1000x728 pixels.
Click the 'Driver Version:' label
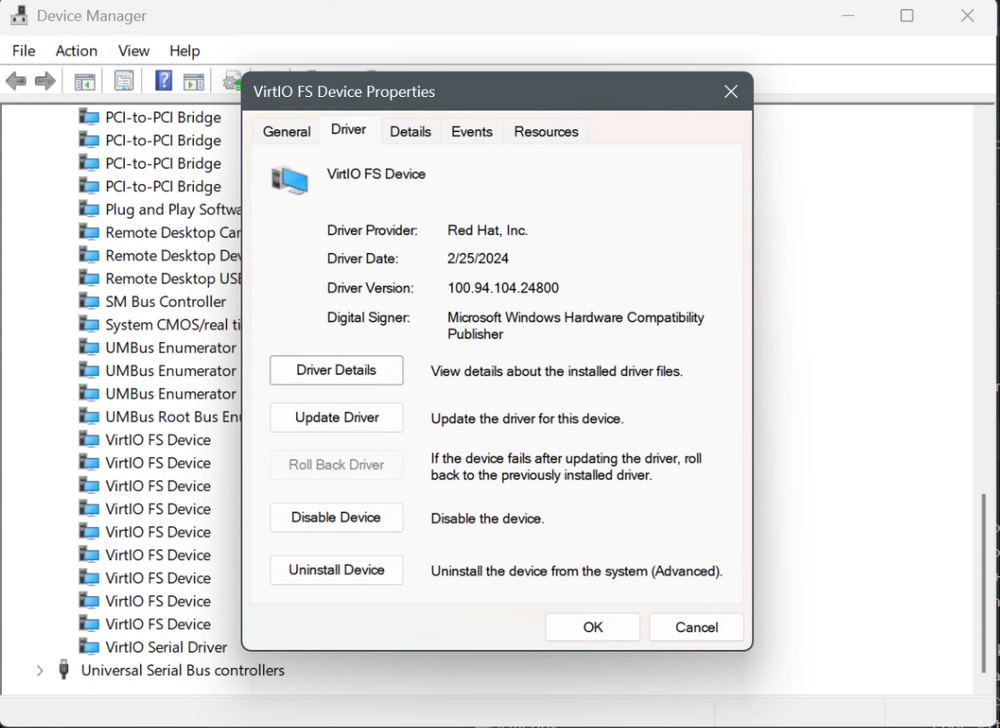(x=370, y=288)
